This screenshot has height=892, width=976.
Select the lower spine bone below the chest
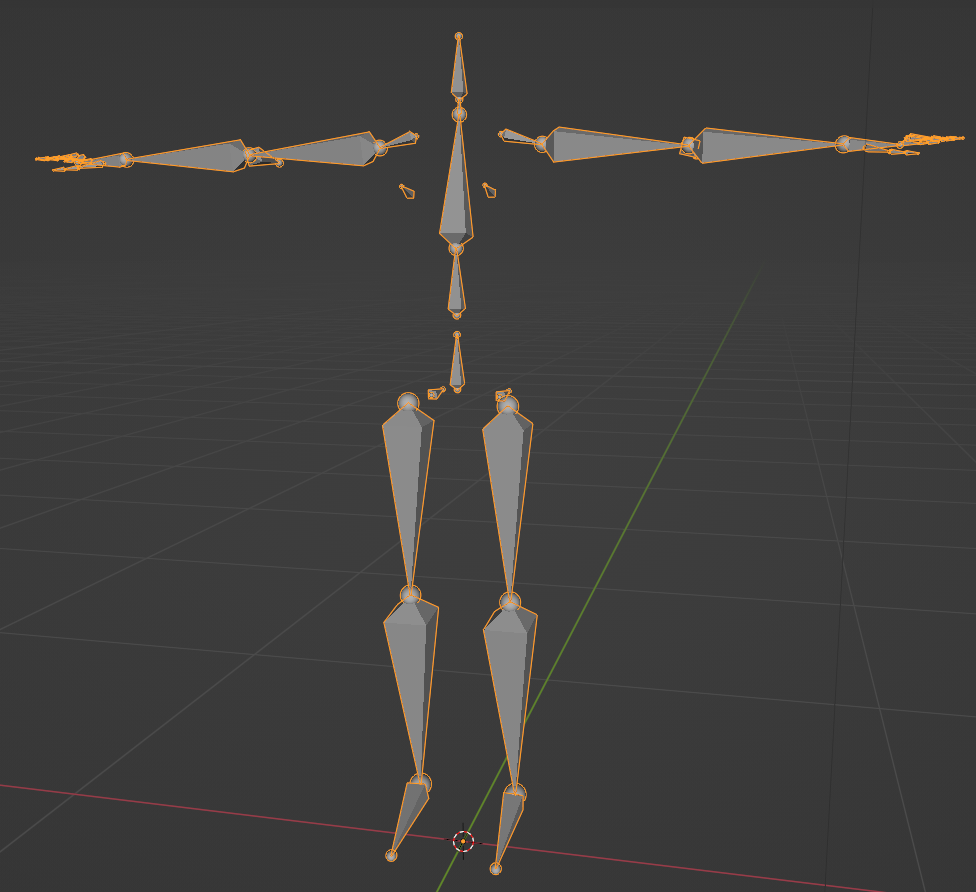(456, 283)
